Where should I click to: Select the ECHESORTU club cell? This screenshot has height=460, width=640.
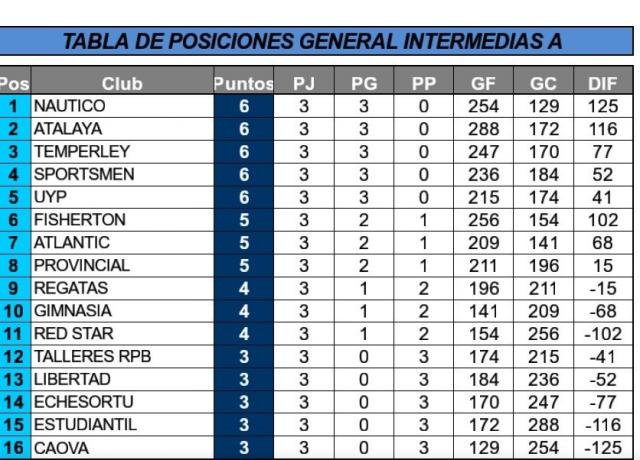122,402
